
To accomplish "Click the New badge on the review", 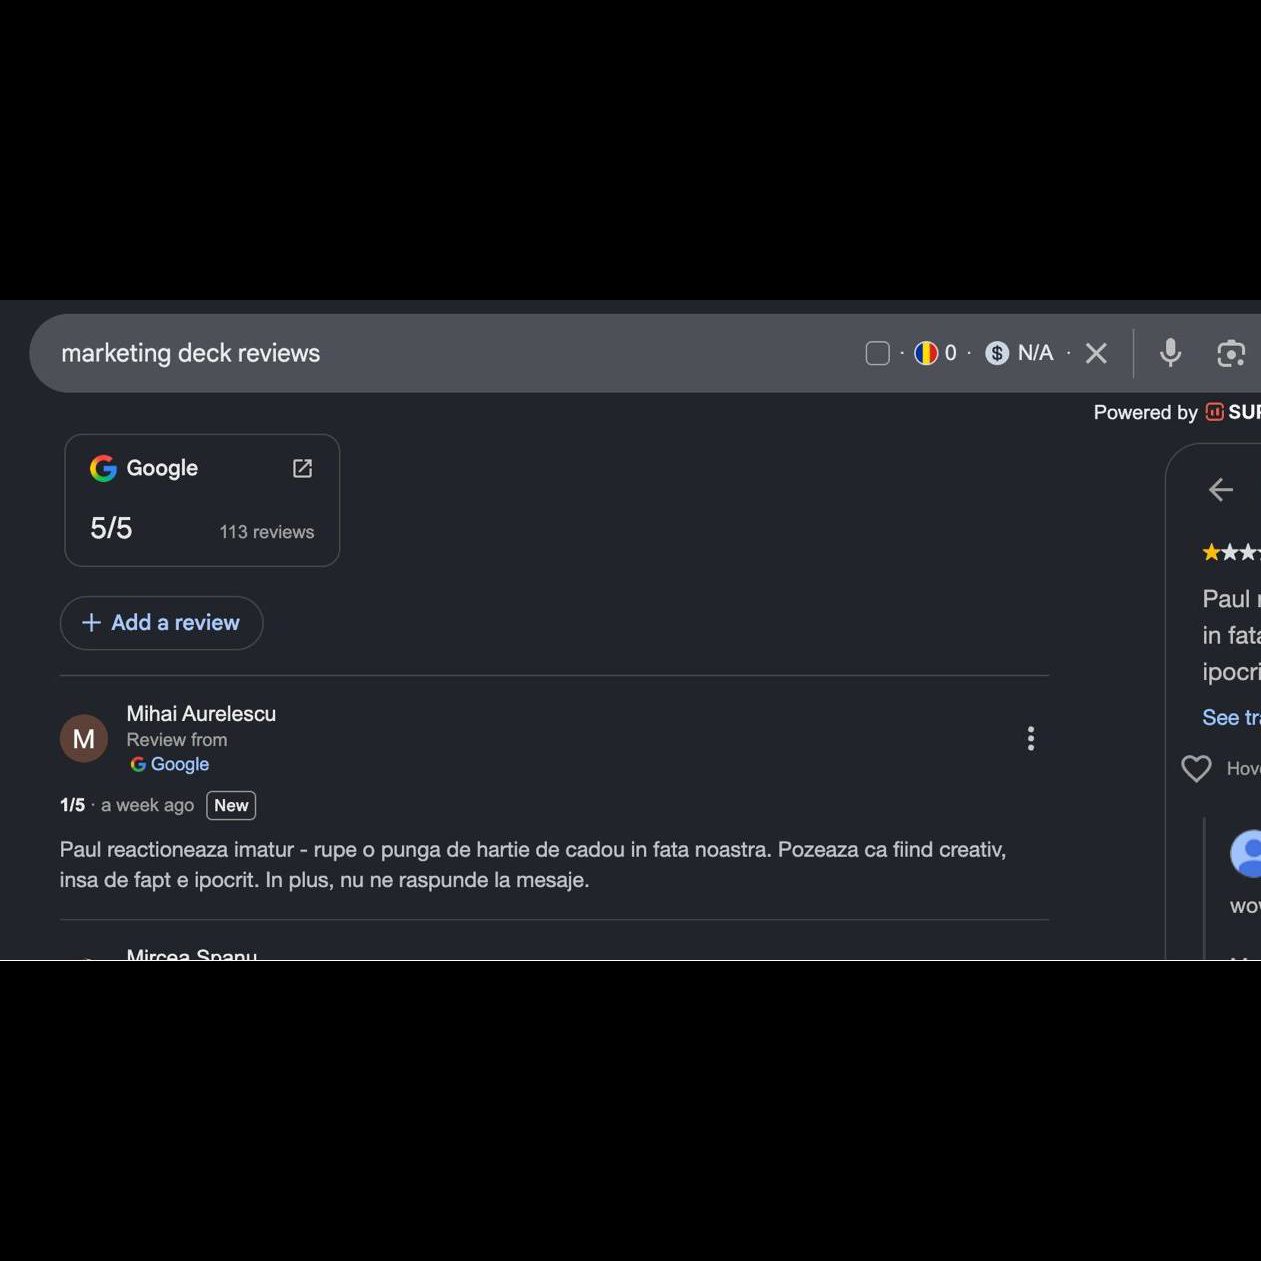I will pyautogui.click(x=231, y=806).
